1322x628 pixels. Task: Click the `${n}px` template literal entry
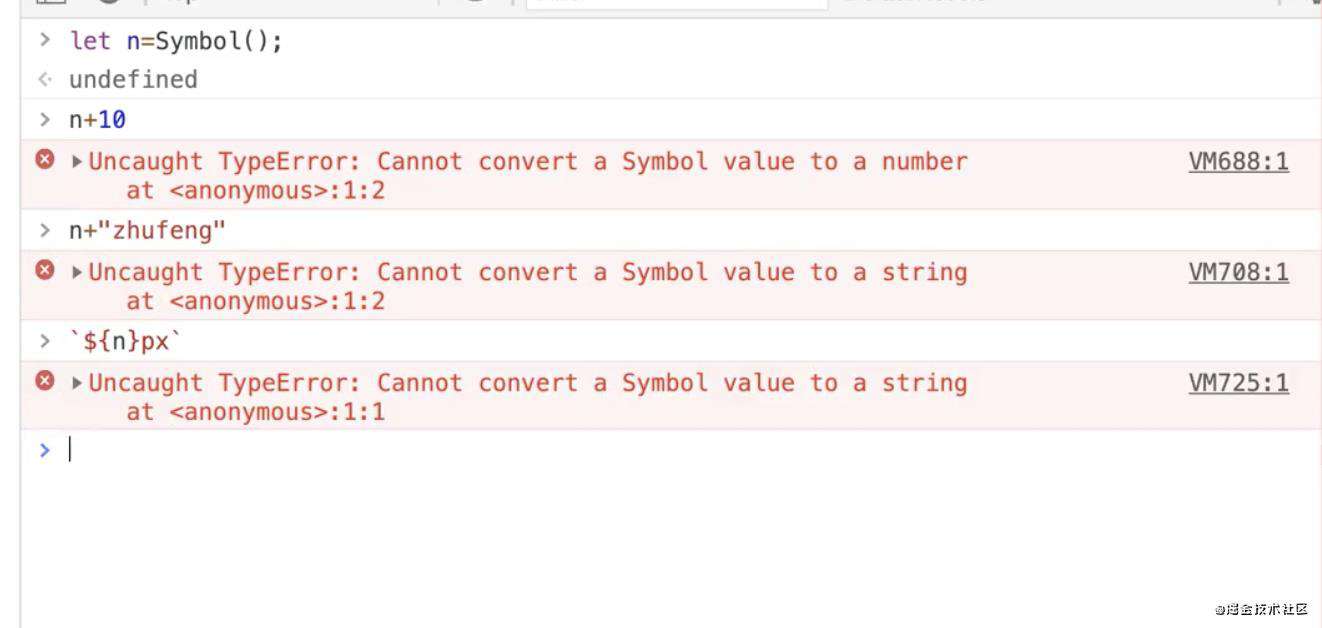click(126, 342)
